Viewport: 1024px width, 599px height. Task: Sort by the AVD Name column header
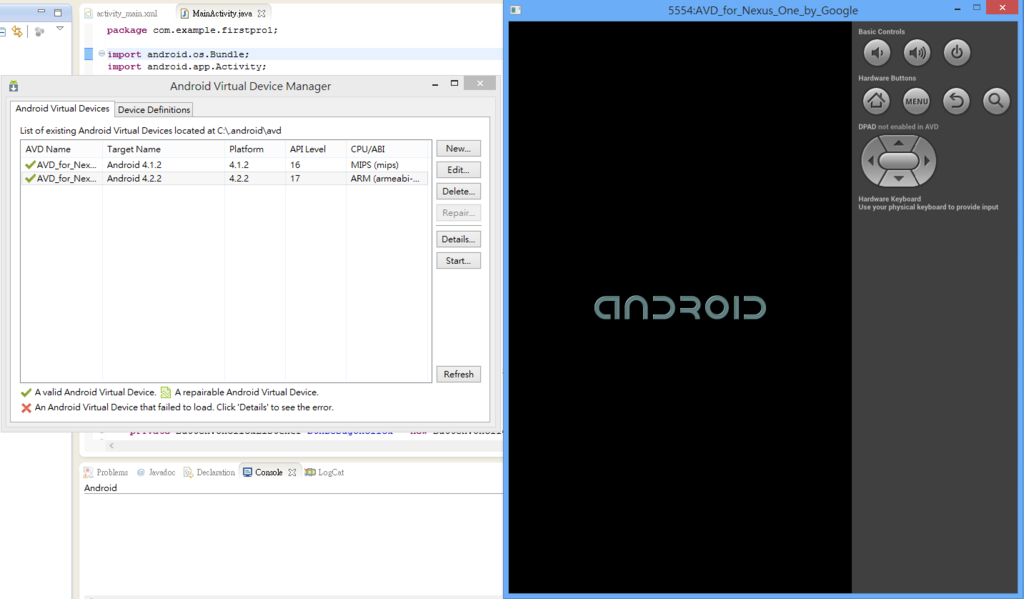click(61, 149)
